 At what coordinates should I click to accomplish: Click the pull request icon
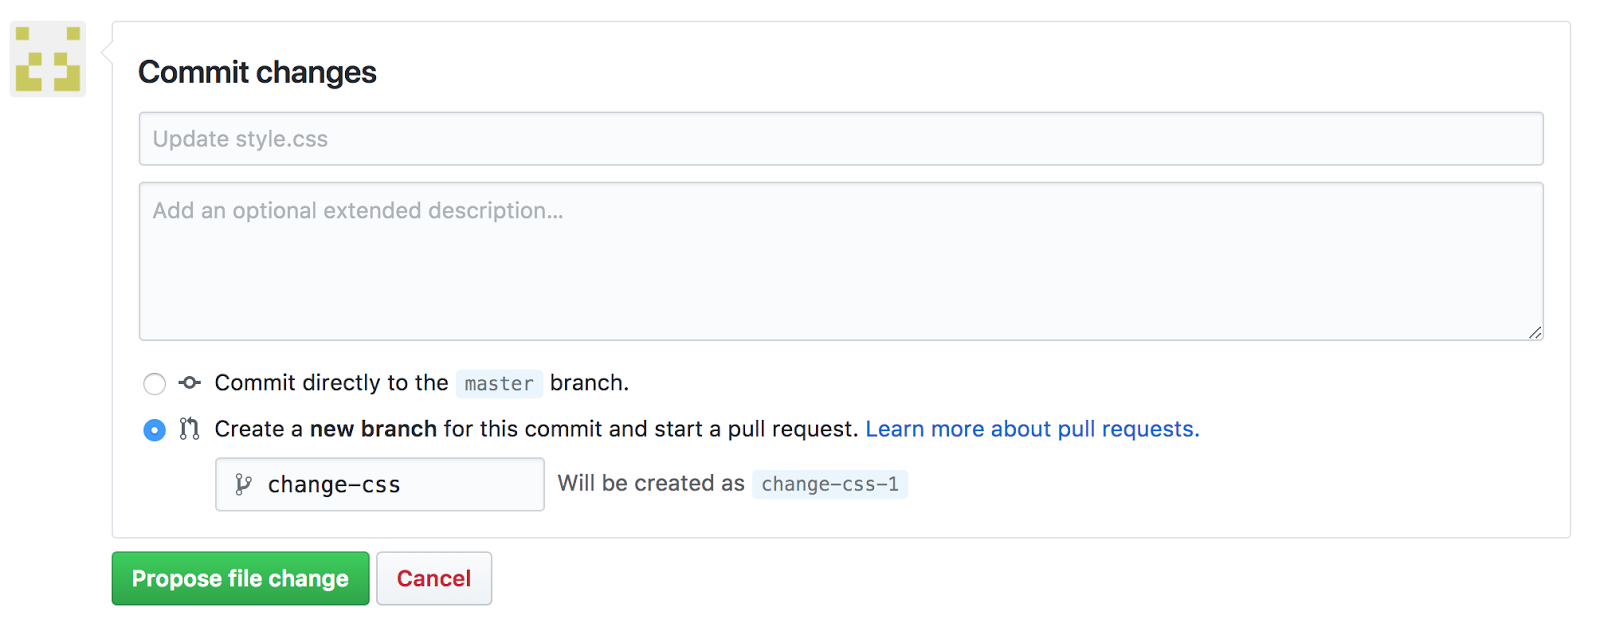coord(190,429)
